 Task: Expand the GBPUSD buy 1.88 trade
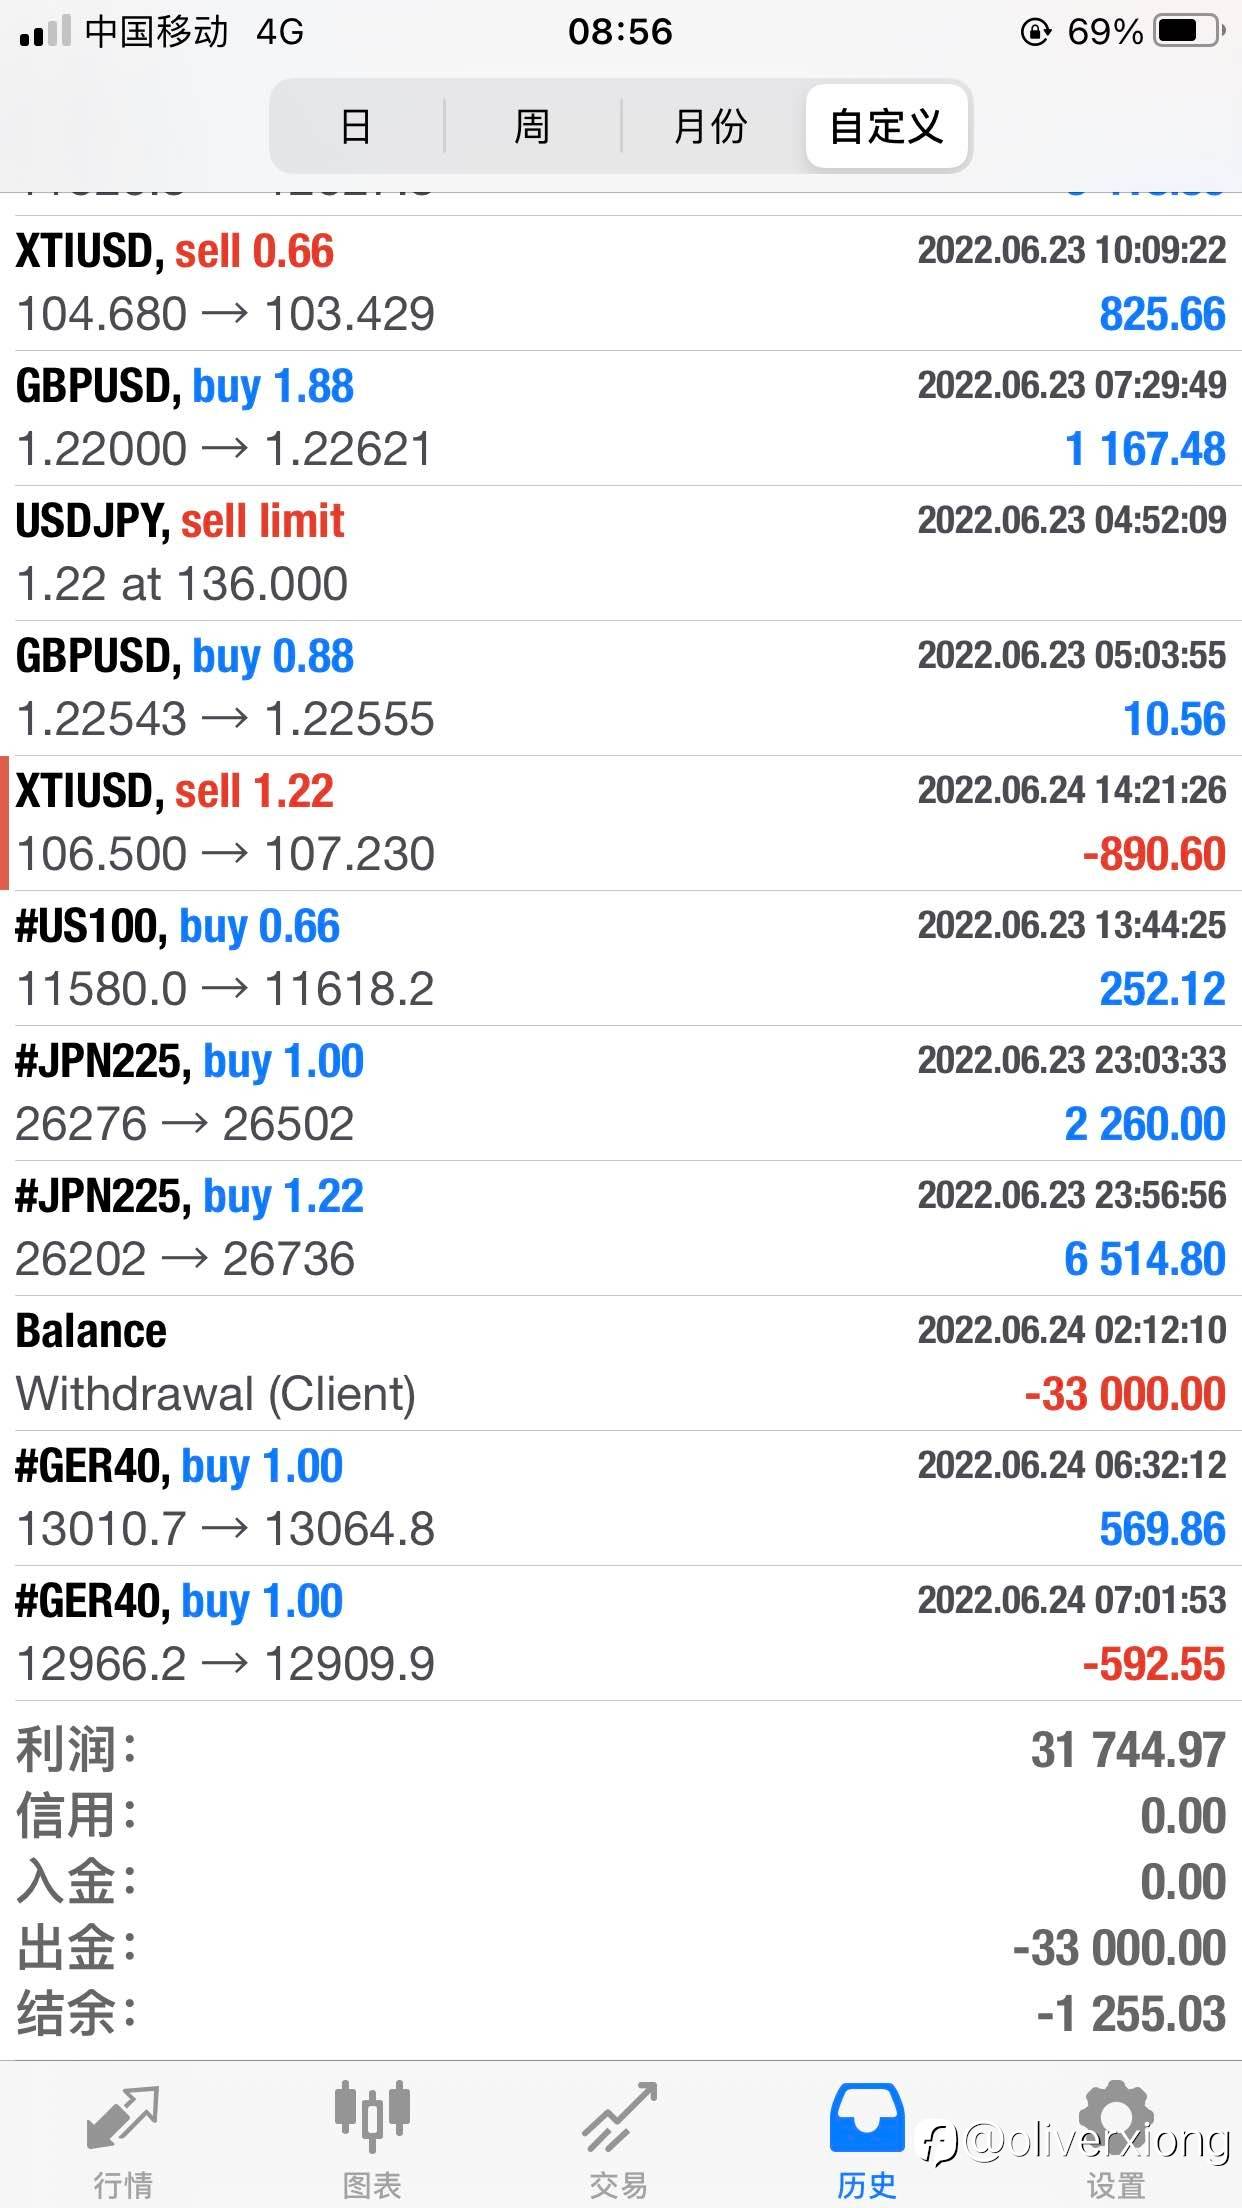(x=621, y=418)
